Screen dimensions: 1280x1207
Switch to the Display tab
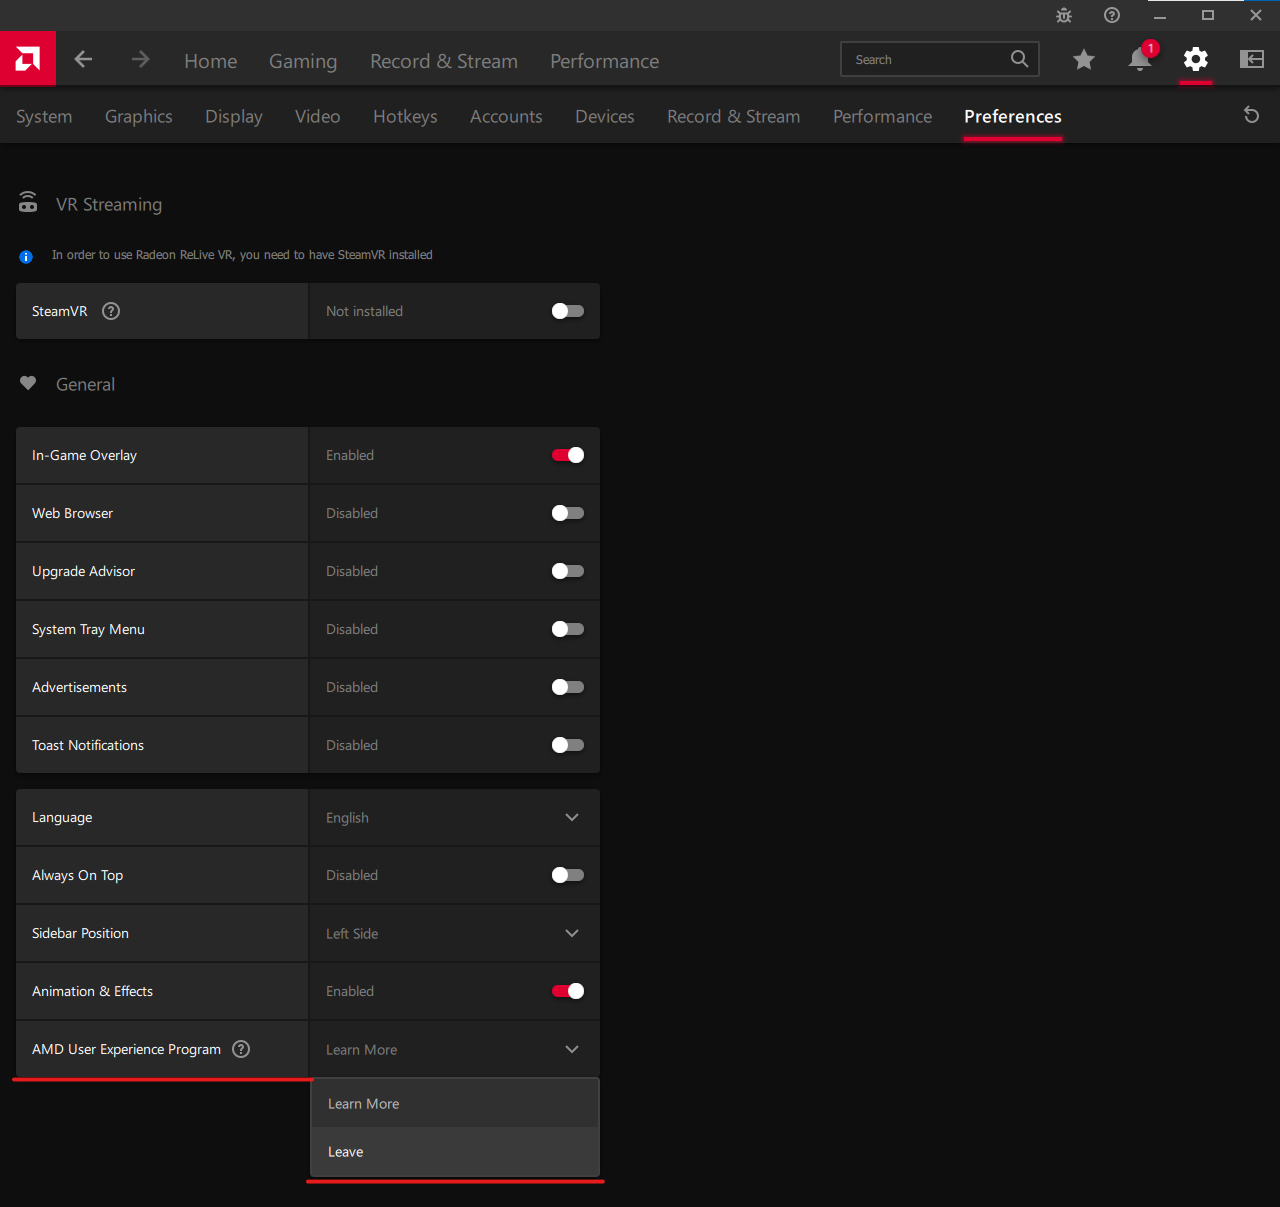click(x=234, y=116)
